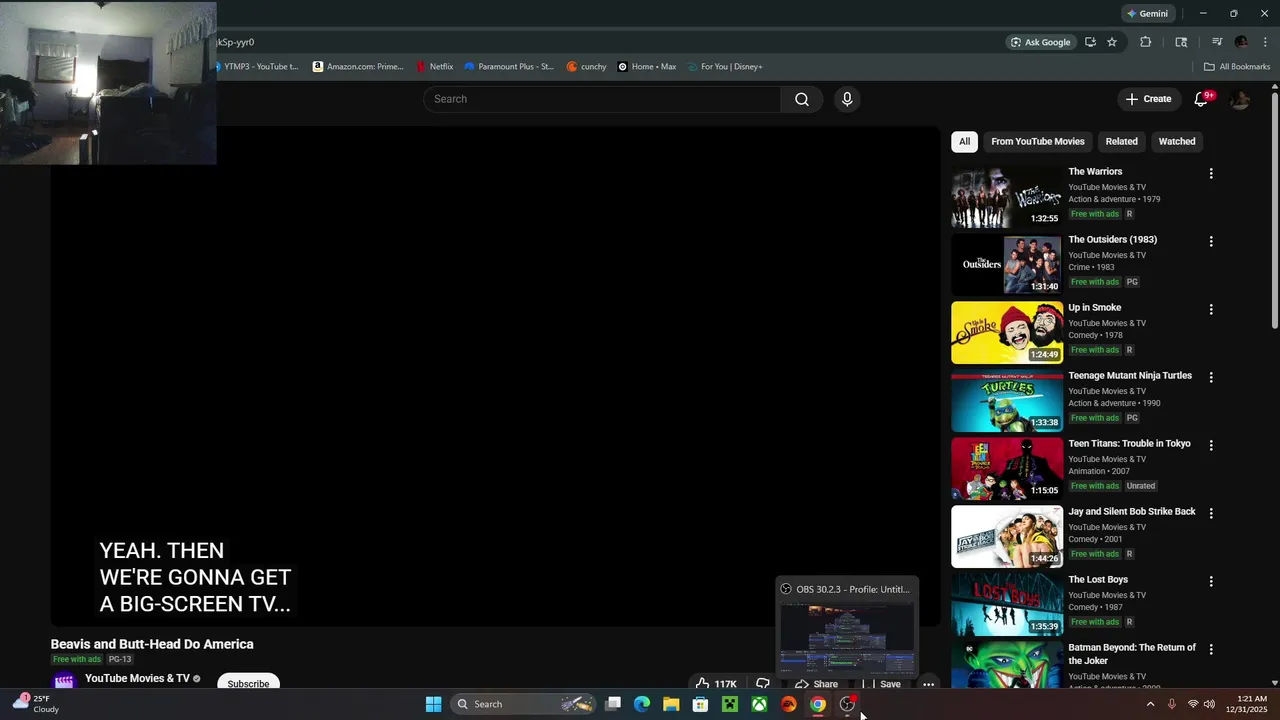This screenshot has height=720, width=1280.
Task: Select the Related filter chip
Action: coord(1121,142)
